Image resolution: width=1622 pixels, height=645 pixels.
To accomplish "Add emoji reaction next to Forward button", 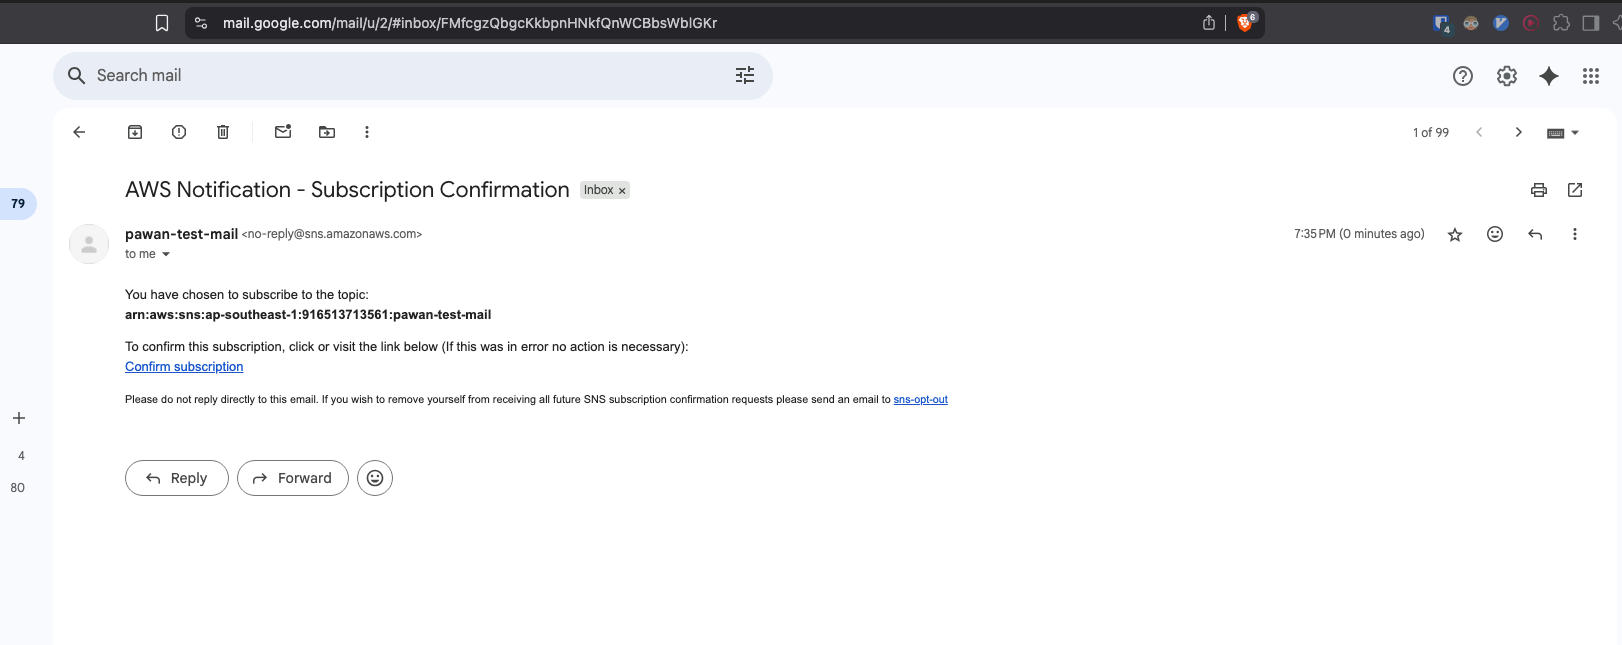I will [x=375, y=478].
